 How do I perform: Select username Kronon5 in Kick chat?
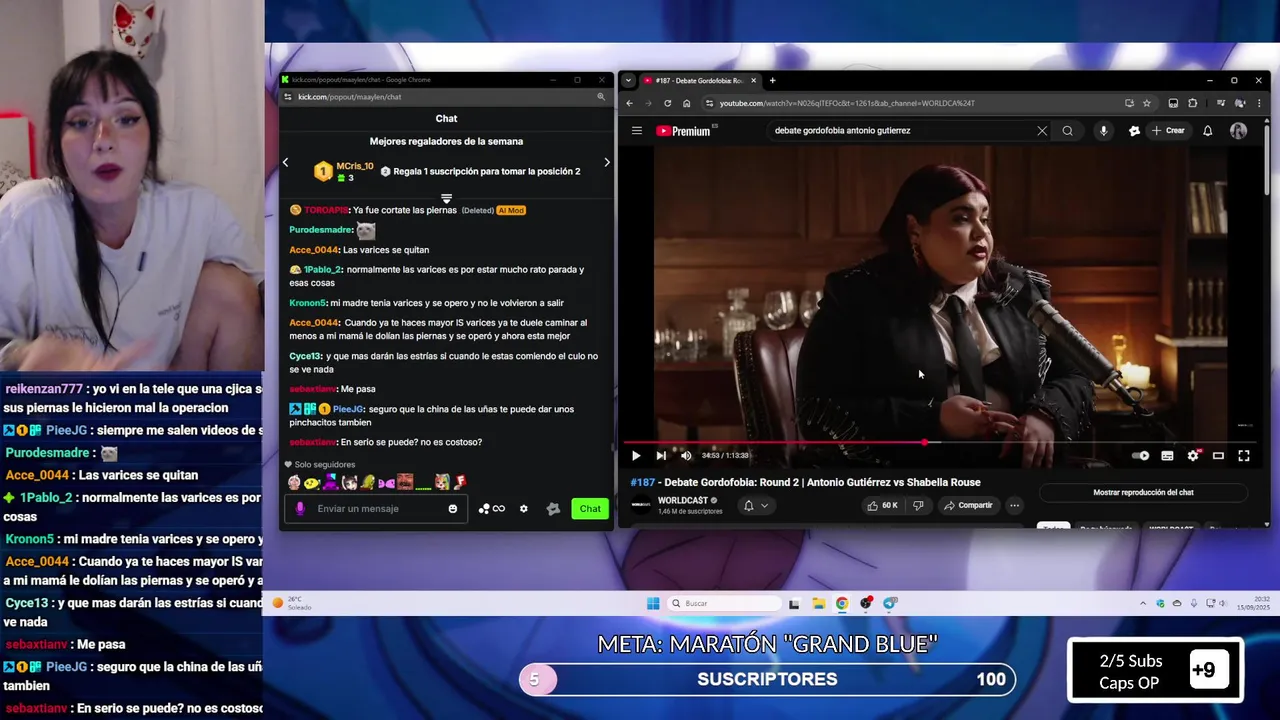coord(308,303)
